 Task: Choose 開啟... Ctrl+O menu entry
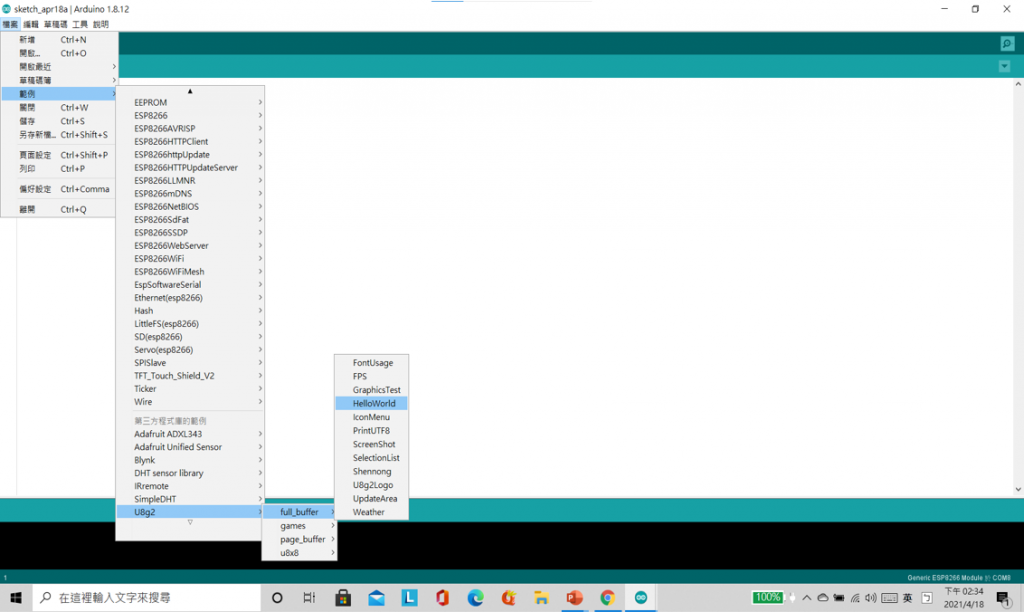point(59,54)
